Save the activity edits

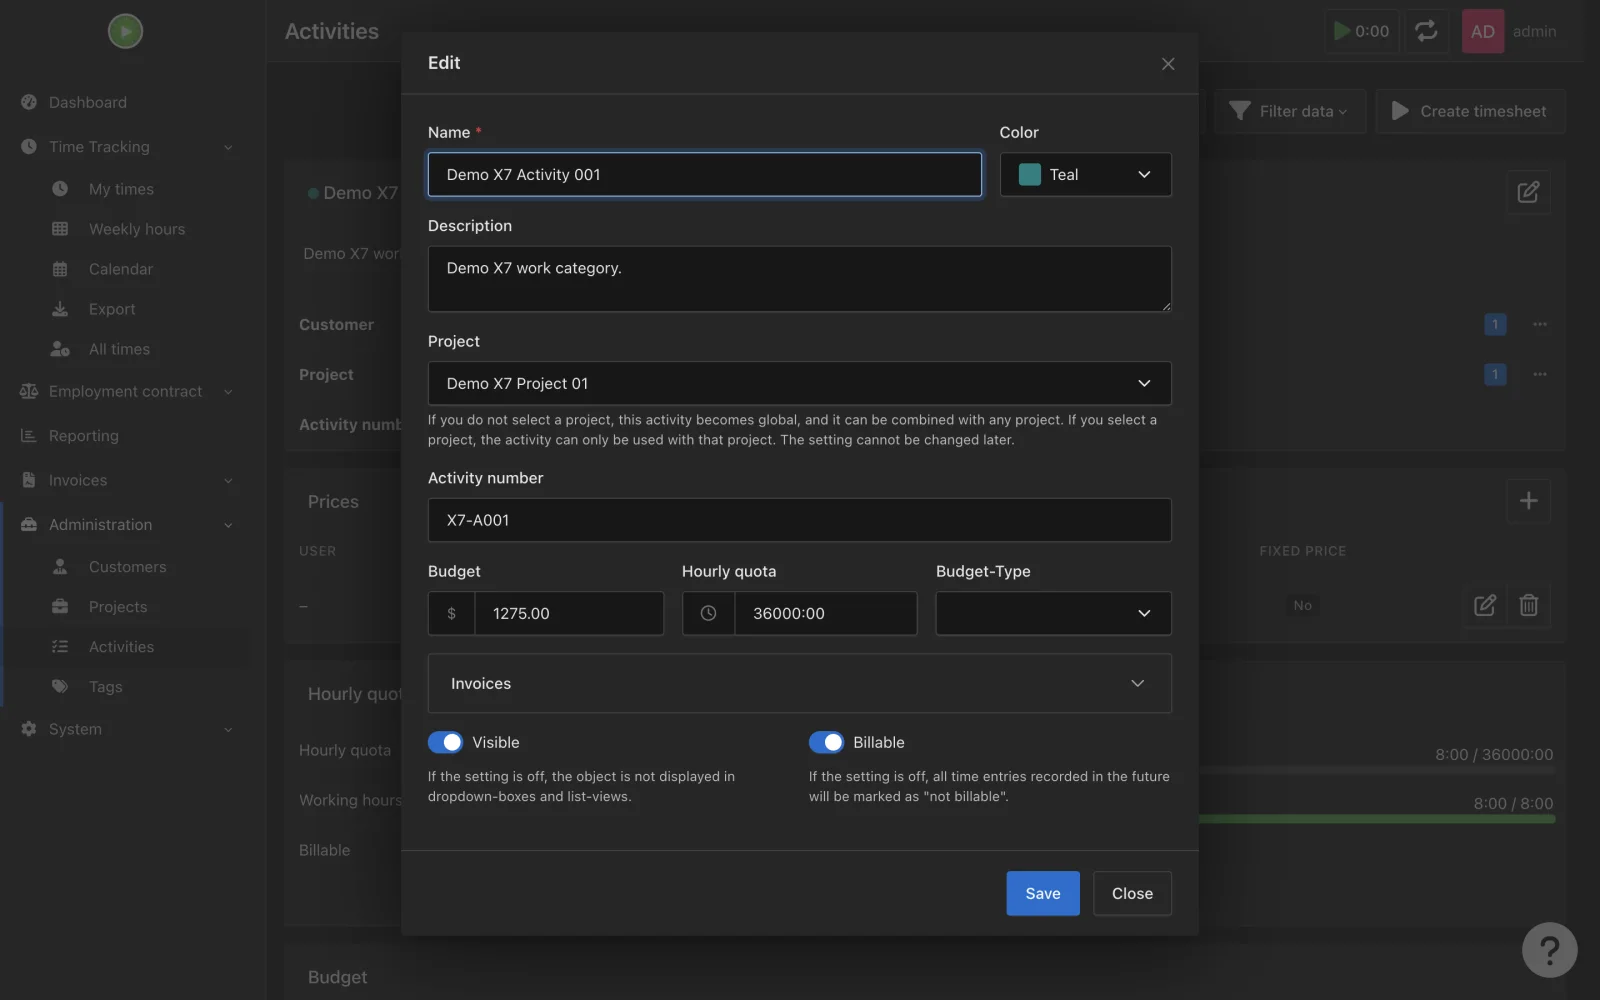tap(1043, 893)
